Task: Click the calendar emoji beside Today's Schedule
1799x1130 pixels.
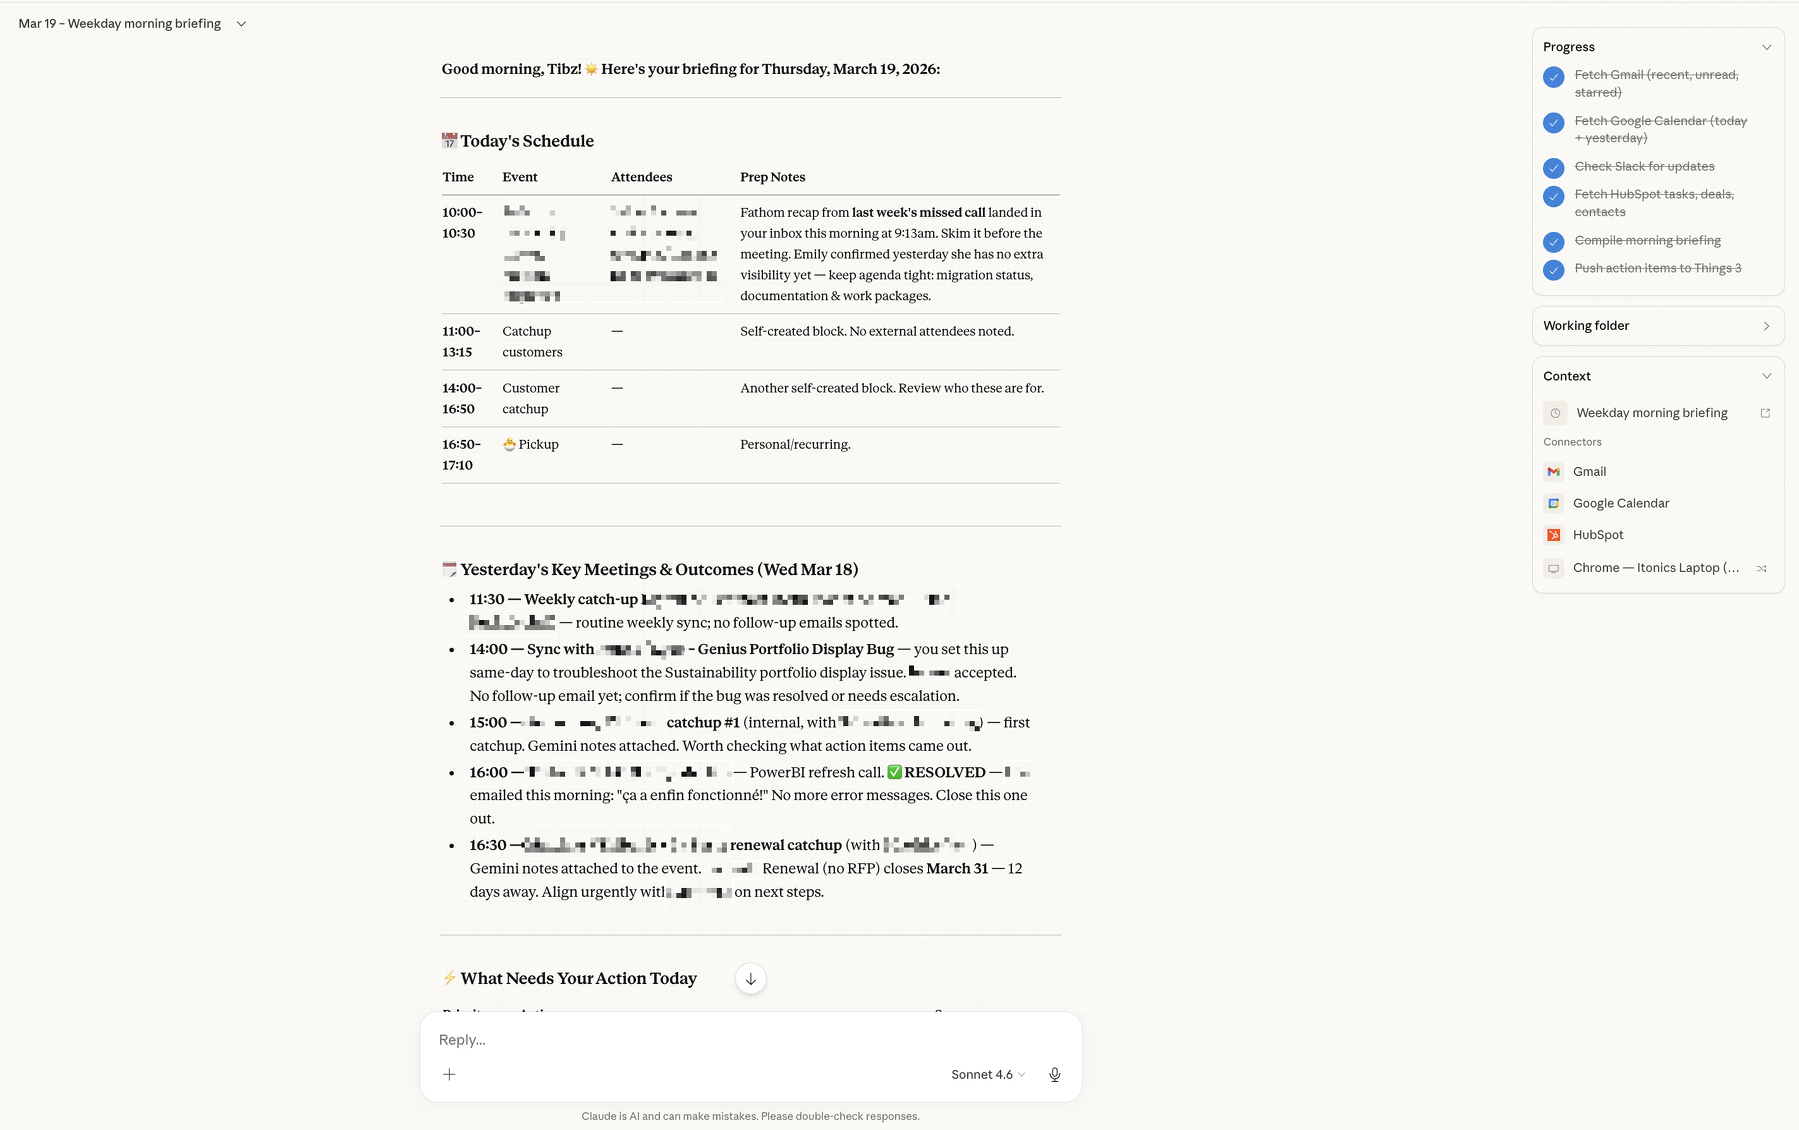Action: click(449, 140)
